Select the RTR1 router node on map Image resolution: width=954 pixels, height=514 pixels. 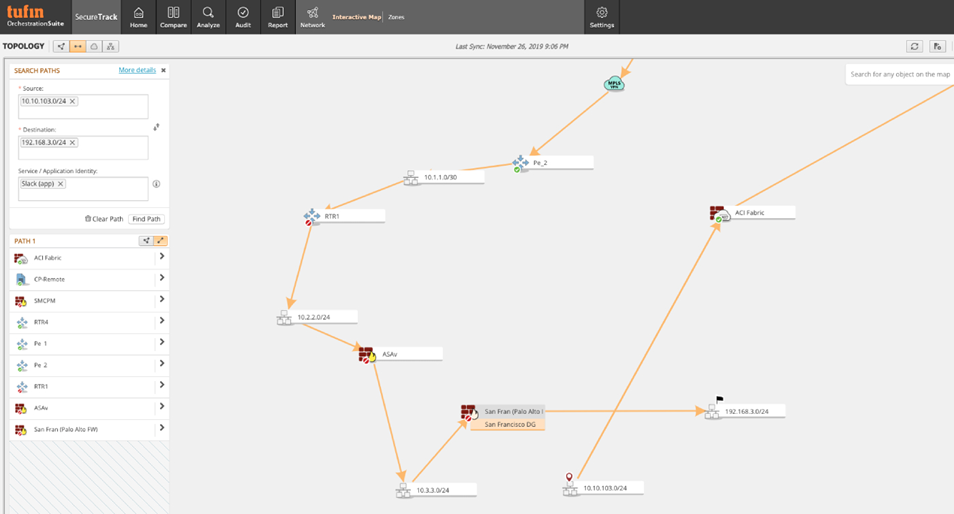pos(344,216)
